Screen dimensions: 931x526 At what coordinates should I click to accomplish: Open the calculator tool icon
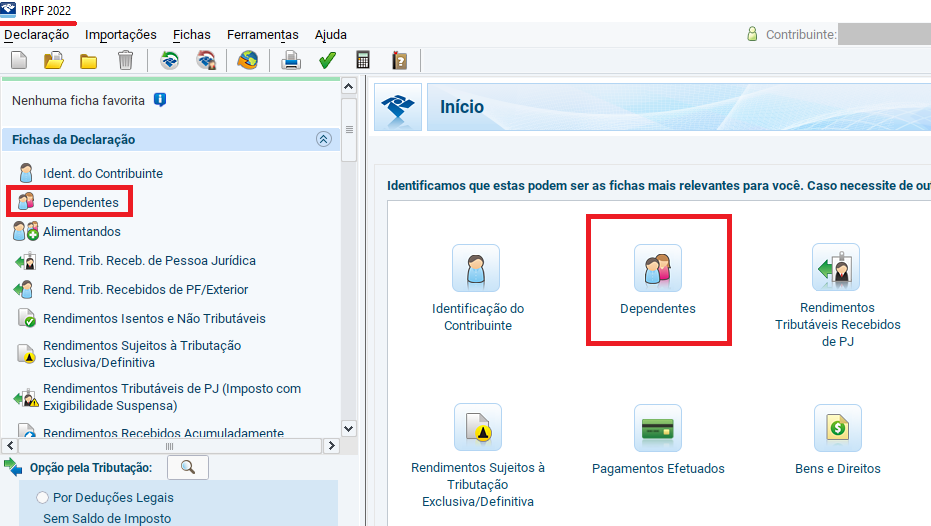[x=363, y=61]
